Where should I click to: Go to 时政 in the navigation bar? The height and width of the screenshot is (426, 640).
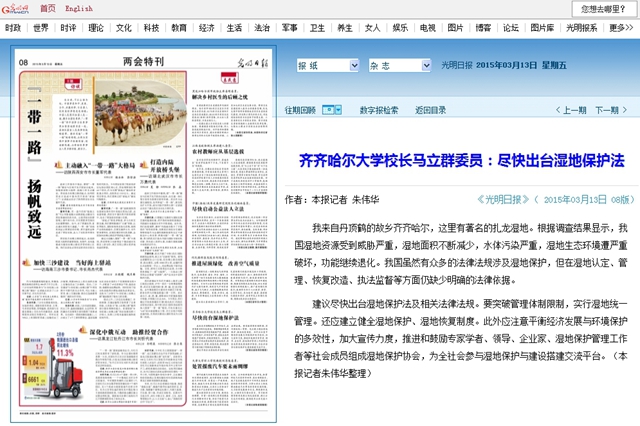pos(68,28)
